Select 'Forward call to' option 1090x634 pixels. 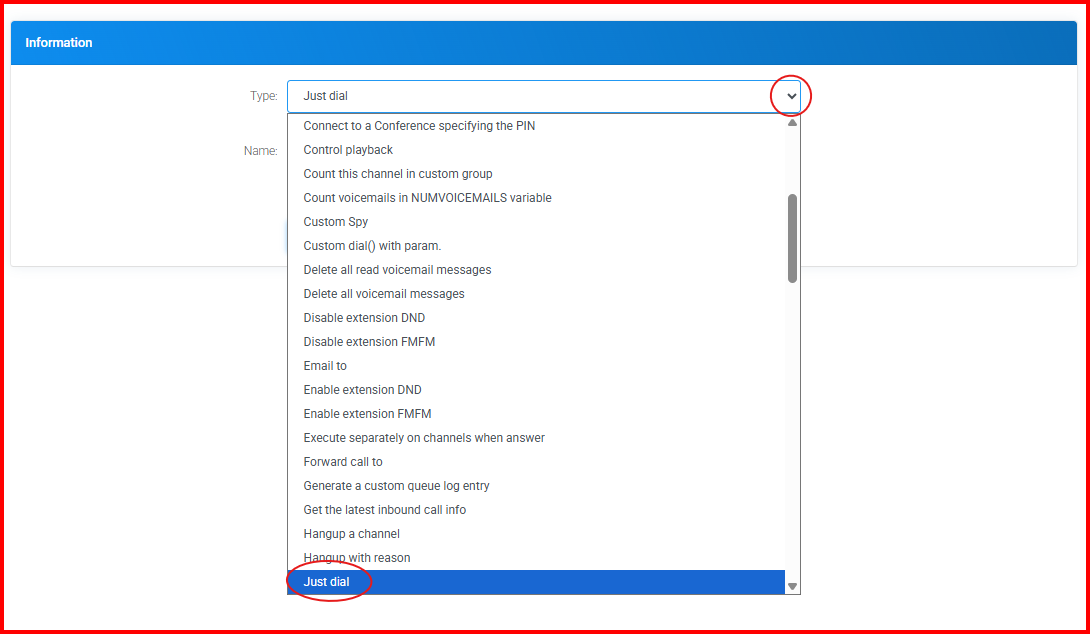pos(343,462)
